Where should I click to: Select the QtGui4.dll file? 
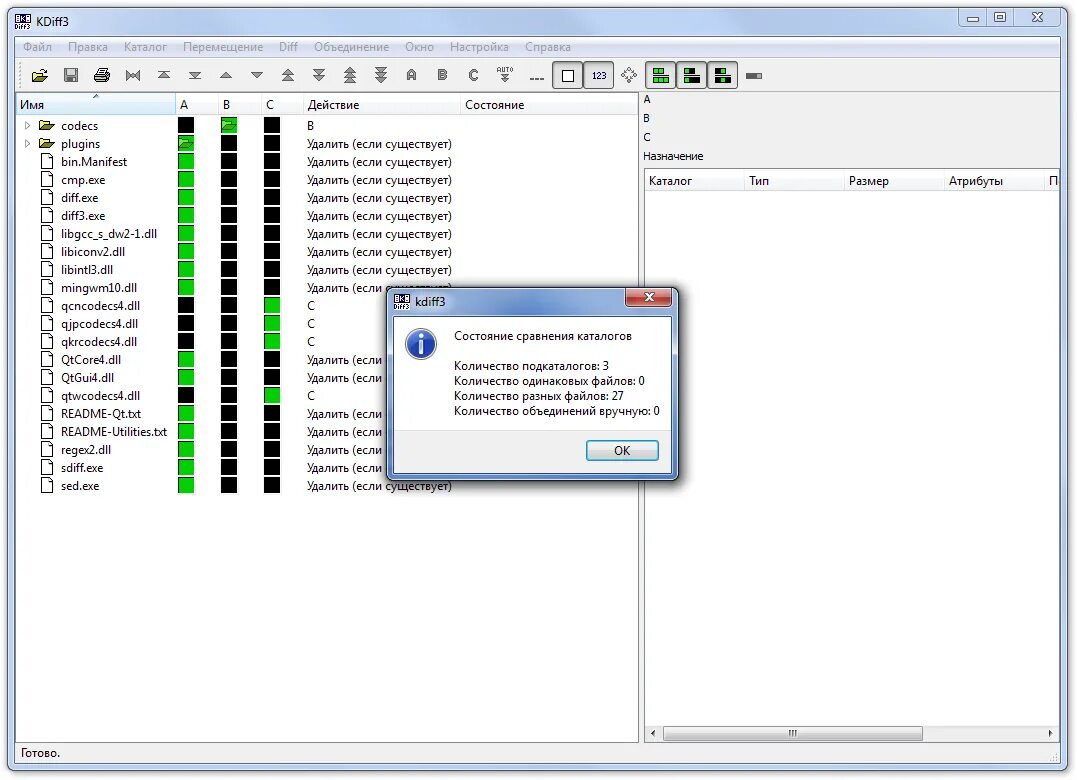coord(87,378)
